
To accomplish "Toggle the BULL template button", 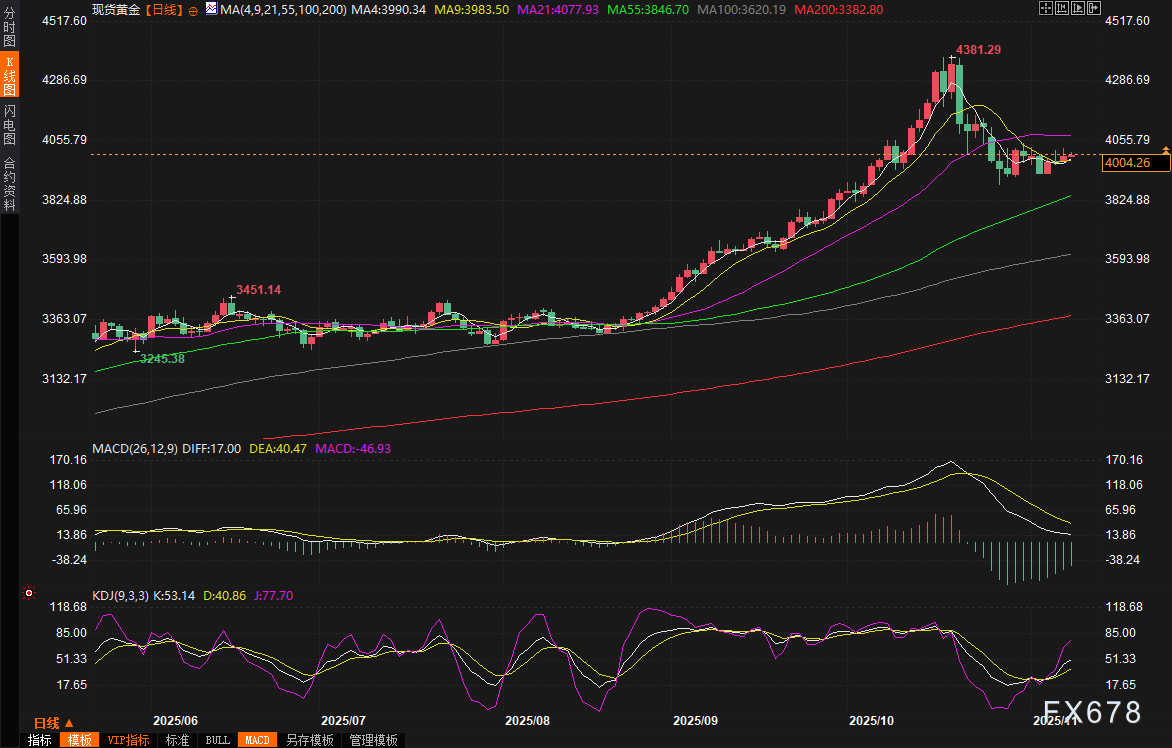I will (x=217, y=740).
